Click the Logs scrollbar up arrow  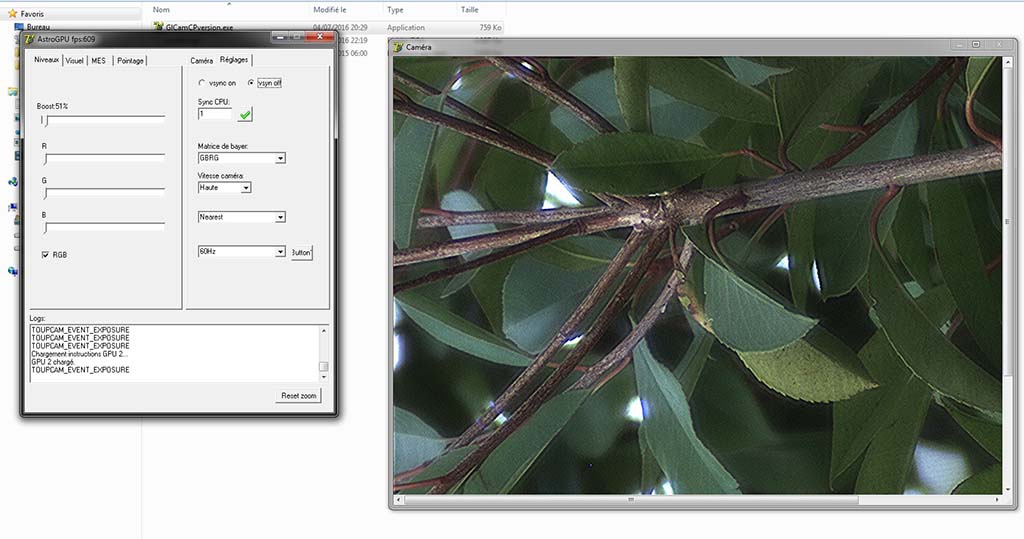(324, 332)
